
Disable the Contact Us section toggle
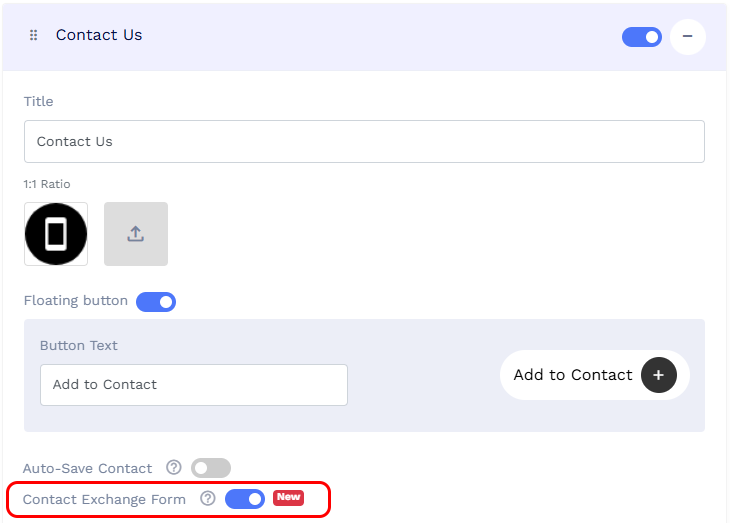point(642,37)
